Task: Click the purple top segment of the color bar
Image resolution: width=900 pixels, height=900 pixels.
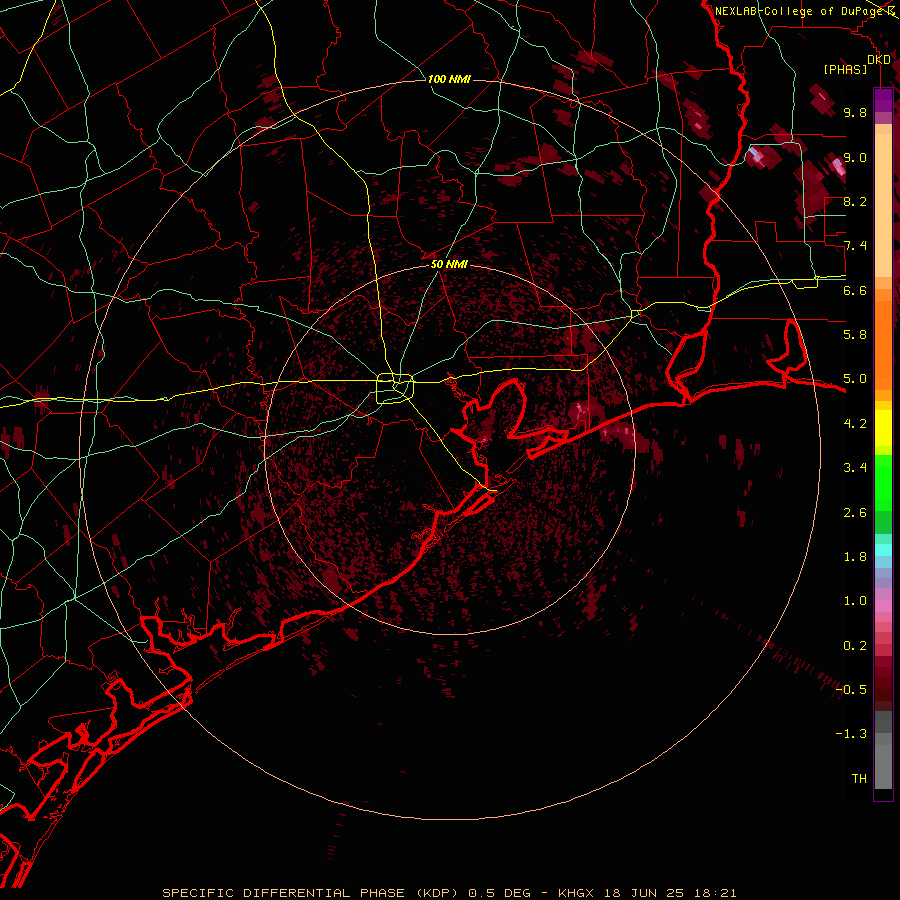Action: tap(883, 100)
